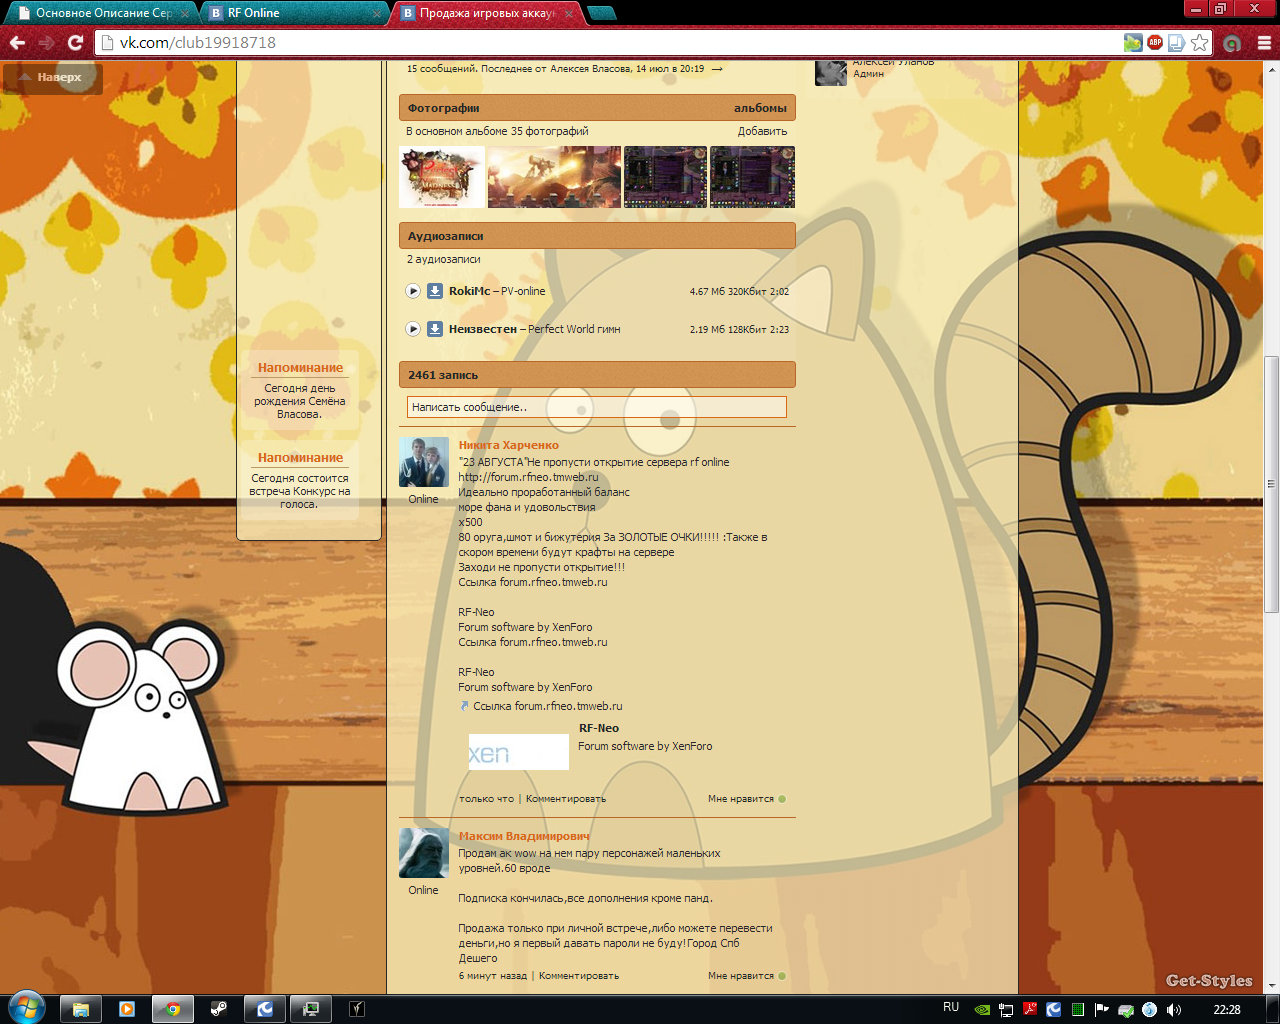The image size is (1280, 1024).
Task: Click the Админ user avatar in sidebar
Action: tap(831, 72)
